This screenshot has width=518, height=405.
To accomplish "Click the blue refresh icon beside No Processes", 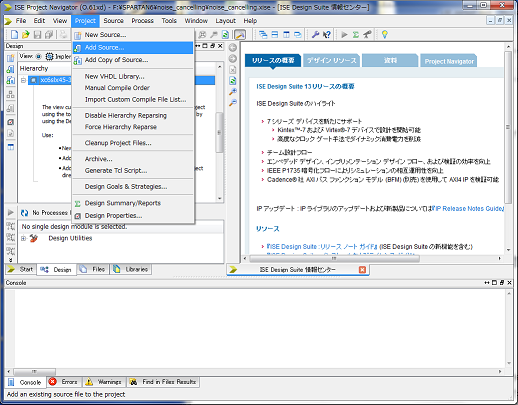I will pyautogui.click(x=24, y=213).
